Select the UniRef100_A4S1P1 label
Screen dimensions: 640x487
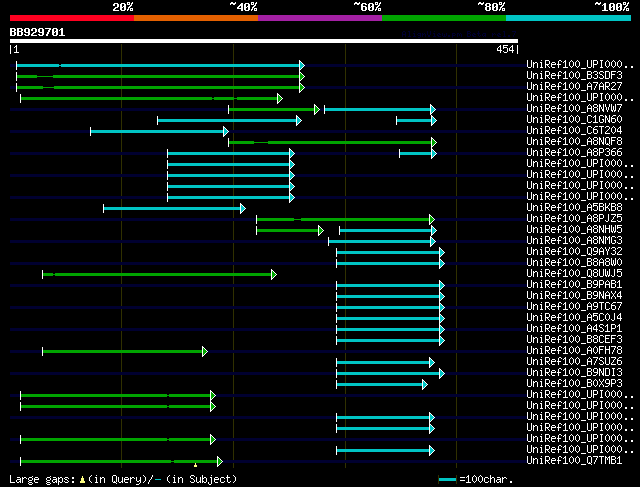click(574, 329)
